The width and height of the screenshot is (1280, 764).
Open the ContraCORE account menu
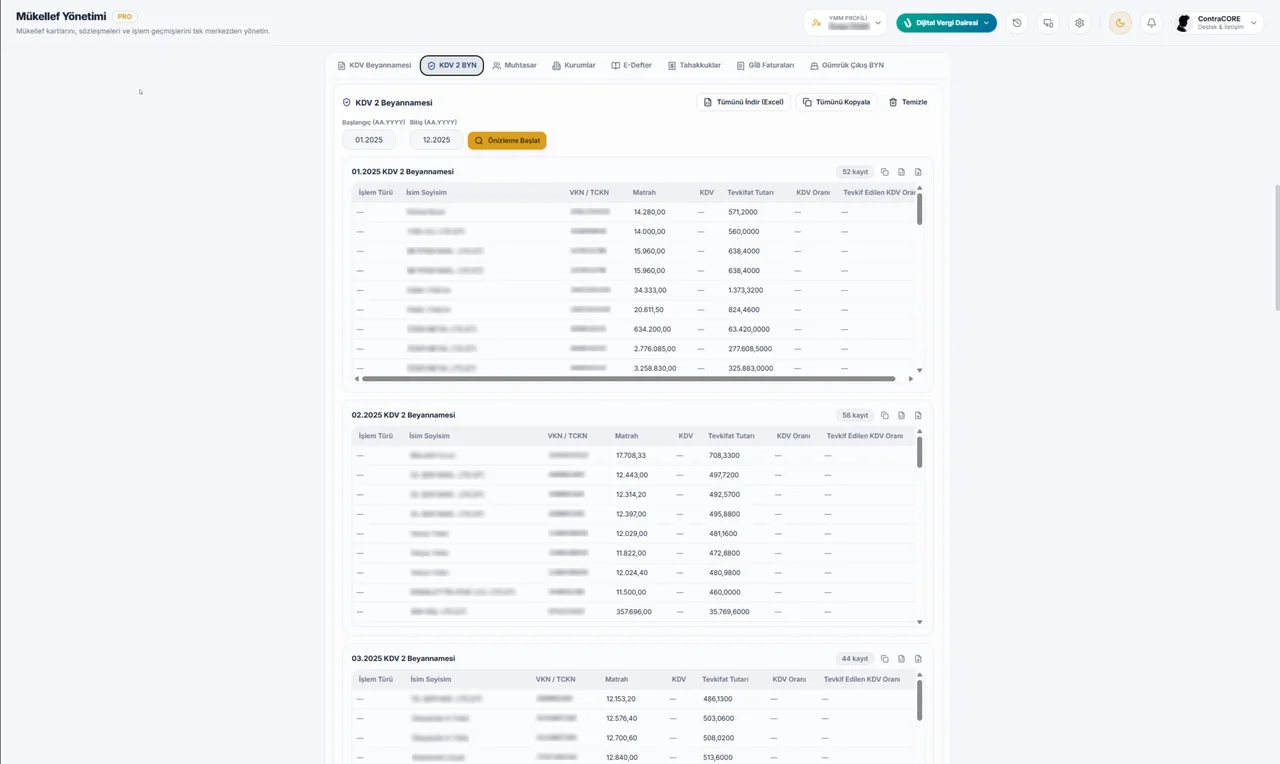pos(1218,23)
